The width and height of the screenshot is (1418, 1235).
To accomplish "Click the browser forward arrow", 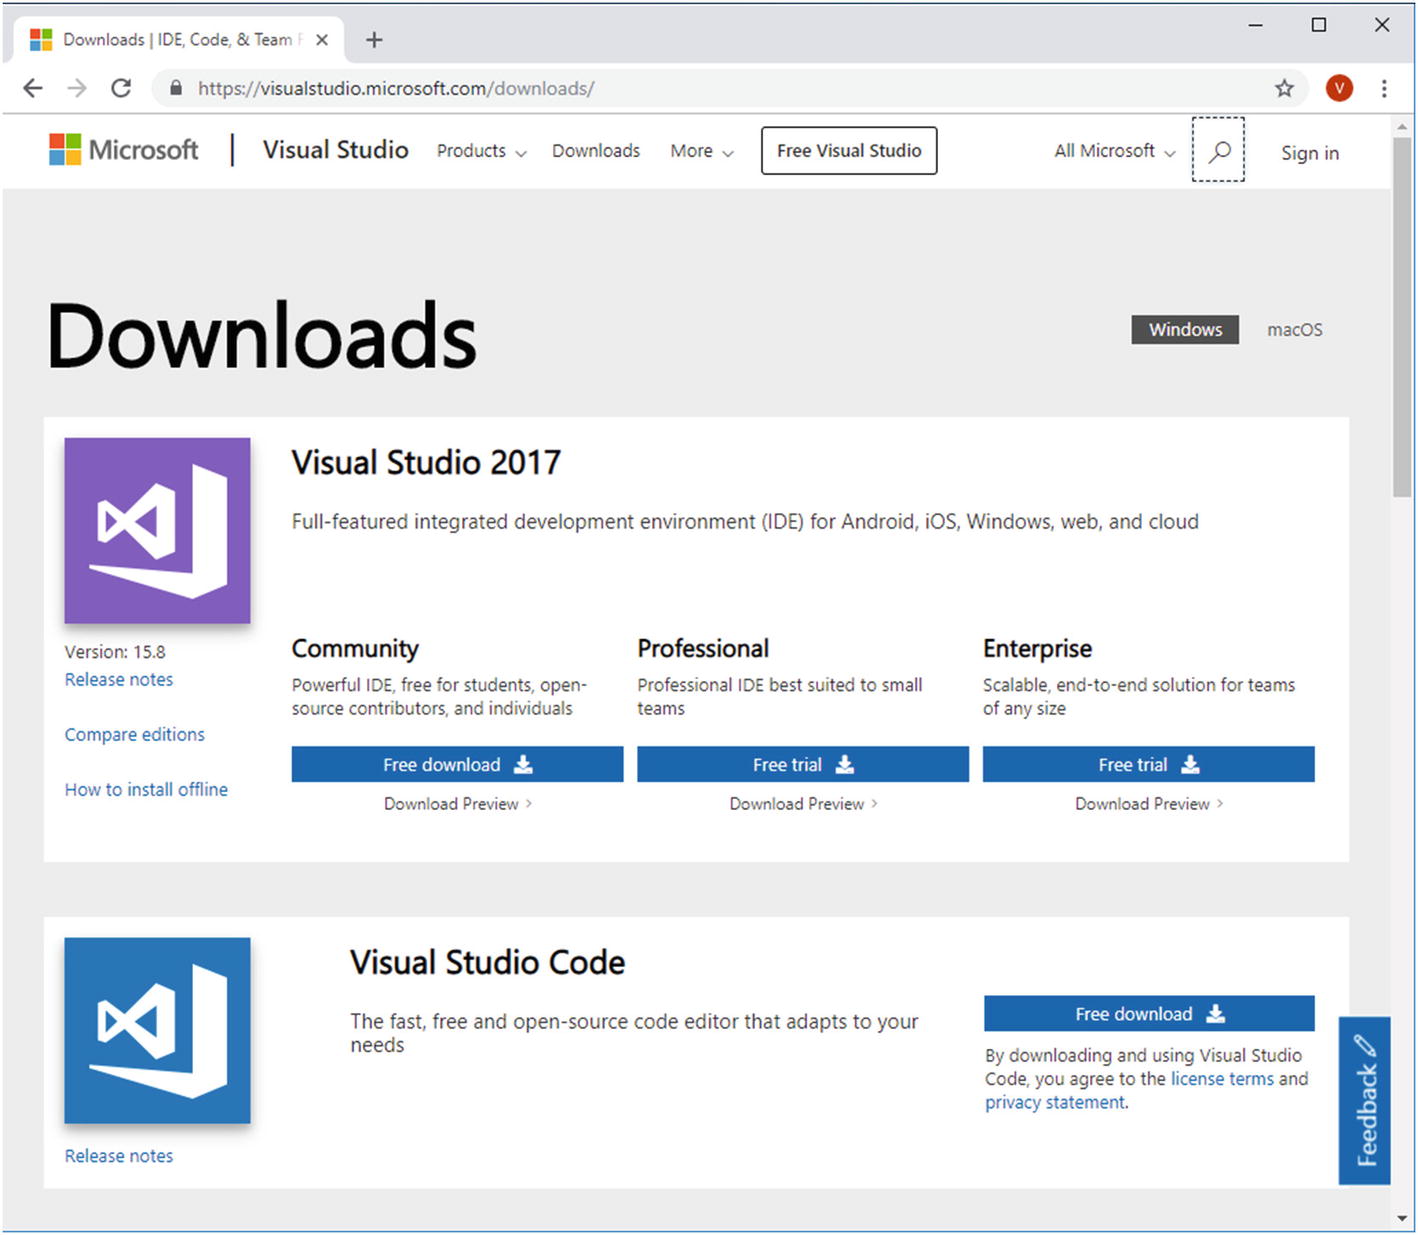I will (x=77, y=88).
